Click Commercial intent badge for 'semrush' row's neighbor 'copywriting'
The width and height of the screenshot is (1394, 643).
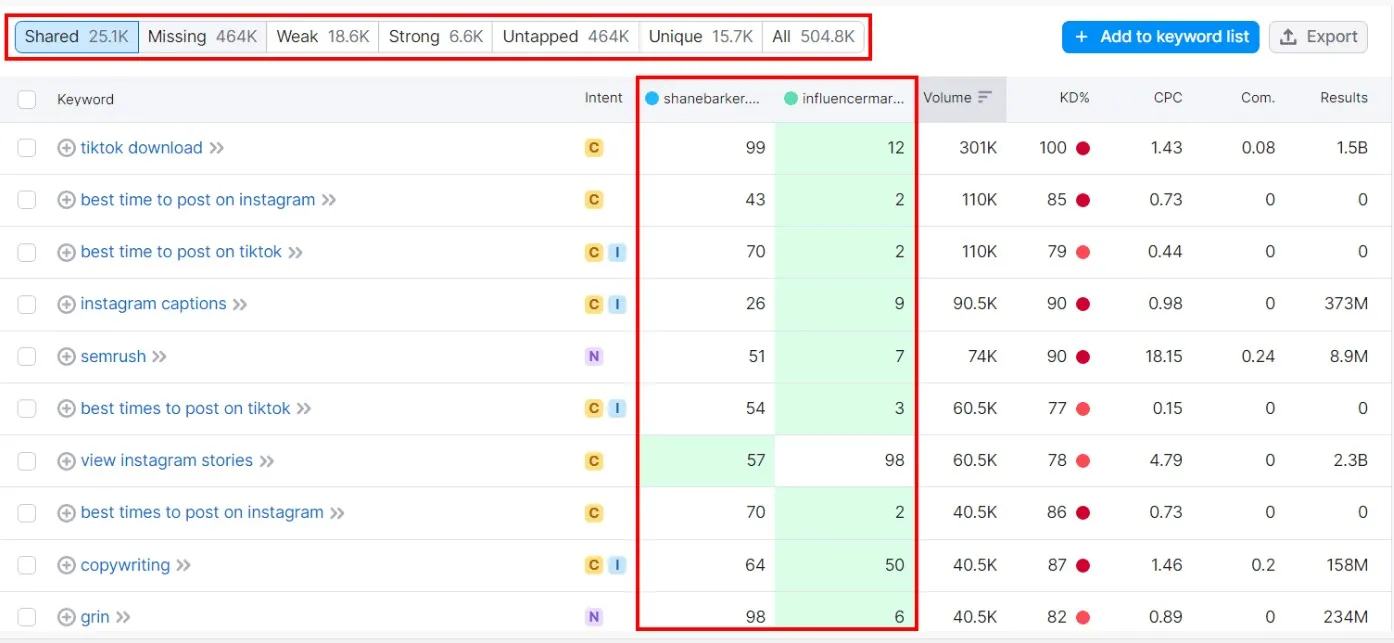click(x=594, y=565)
